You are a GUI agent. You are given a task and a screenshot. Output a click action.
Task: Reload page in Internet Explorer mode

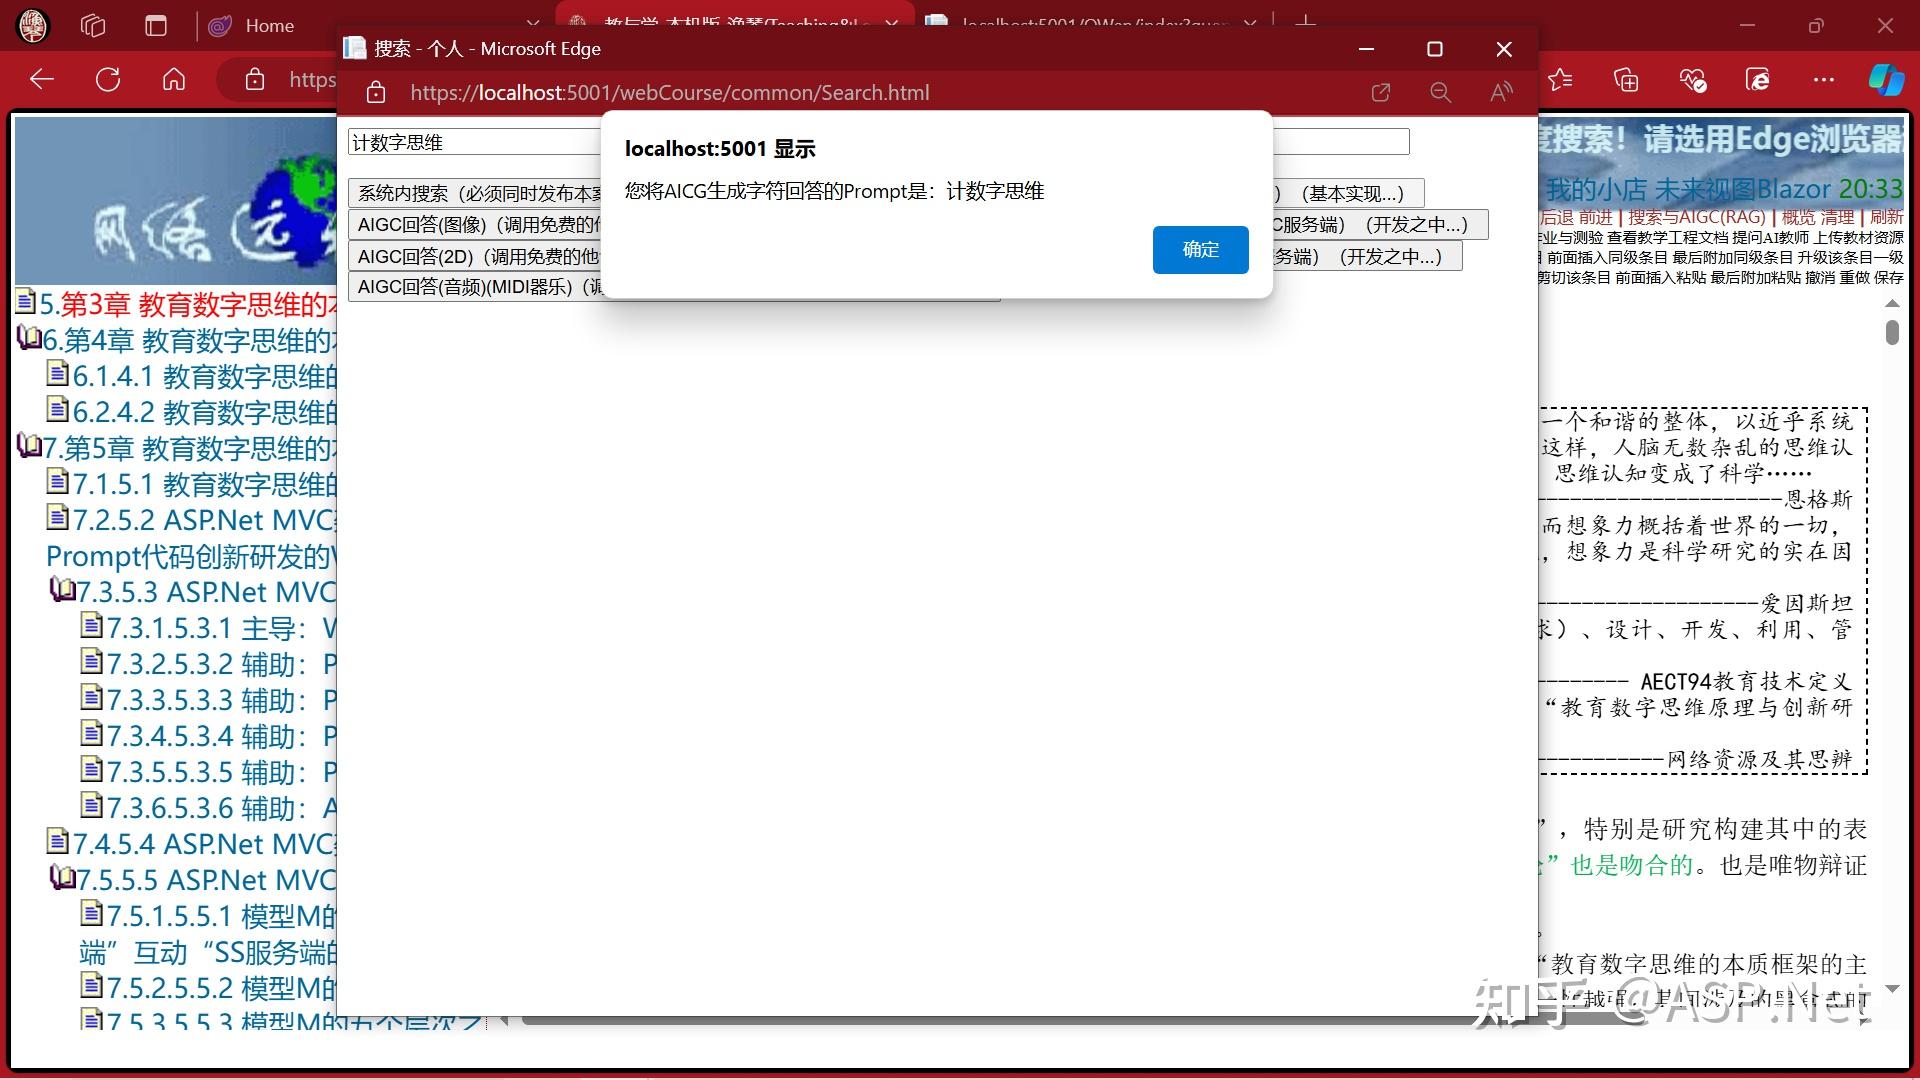click(x=1758, y=80)
